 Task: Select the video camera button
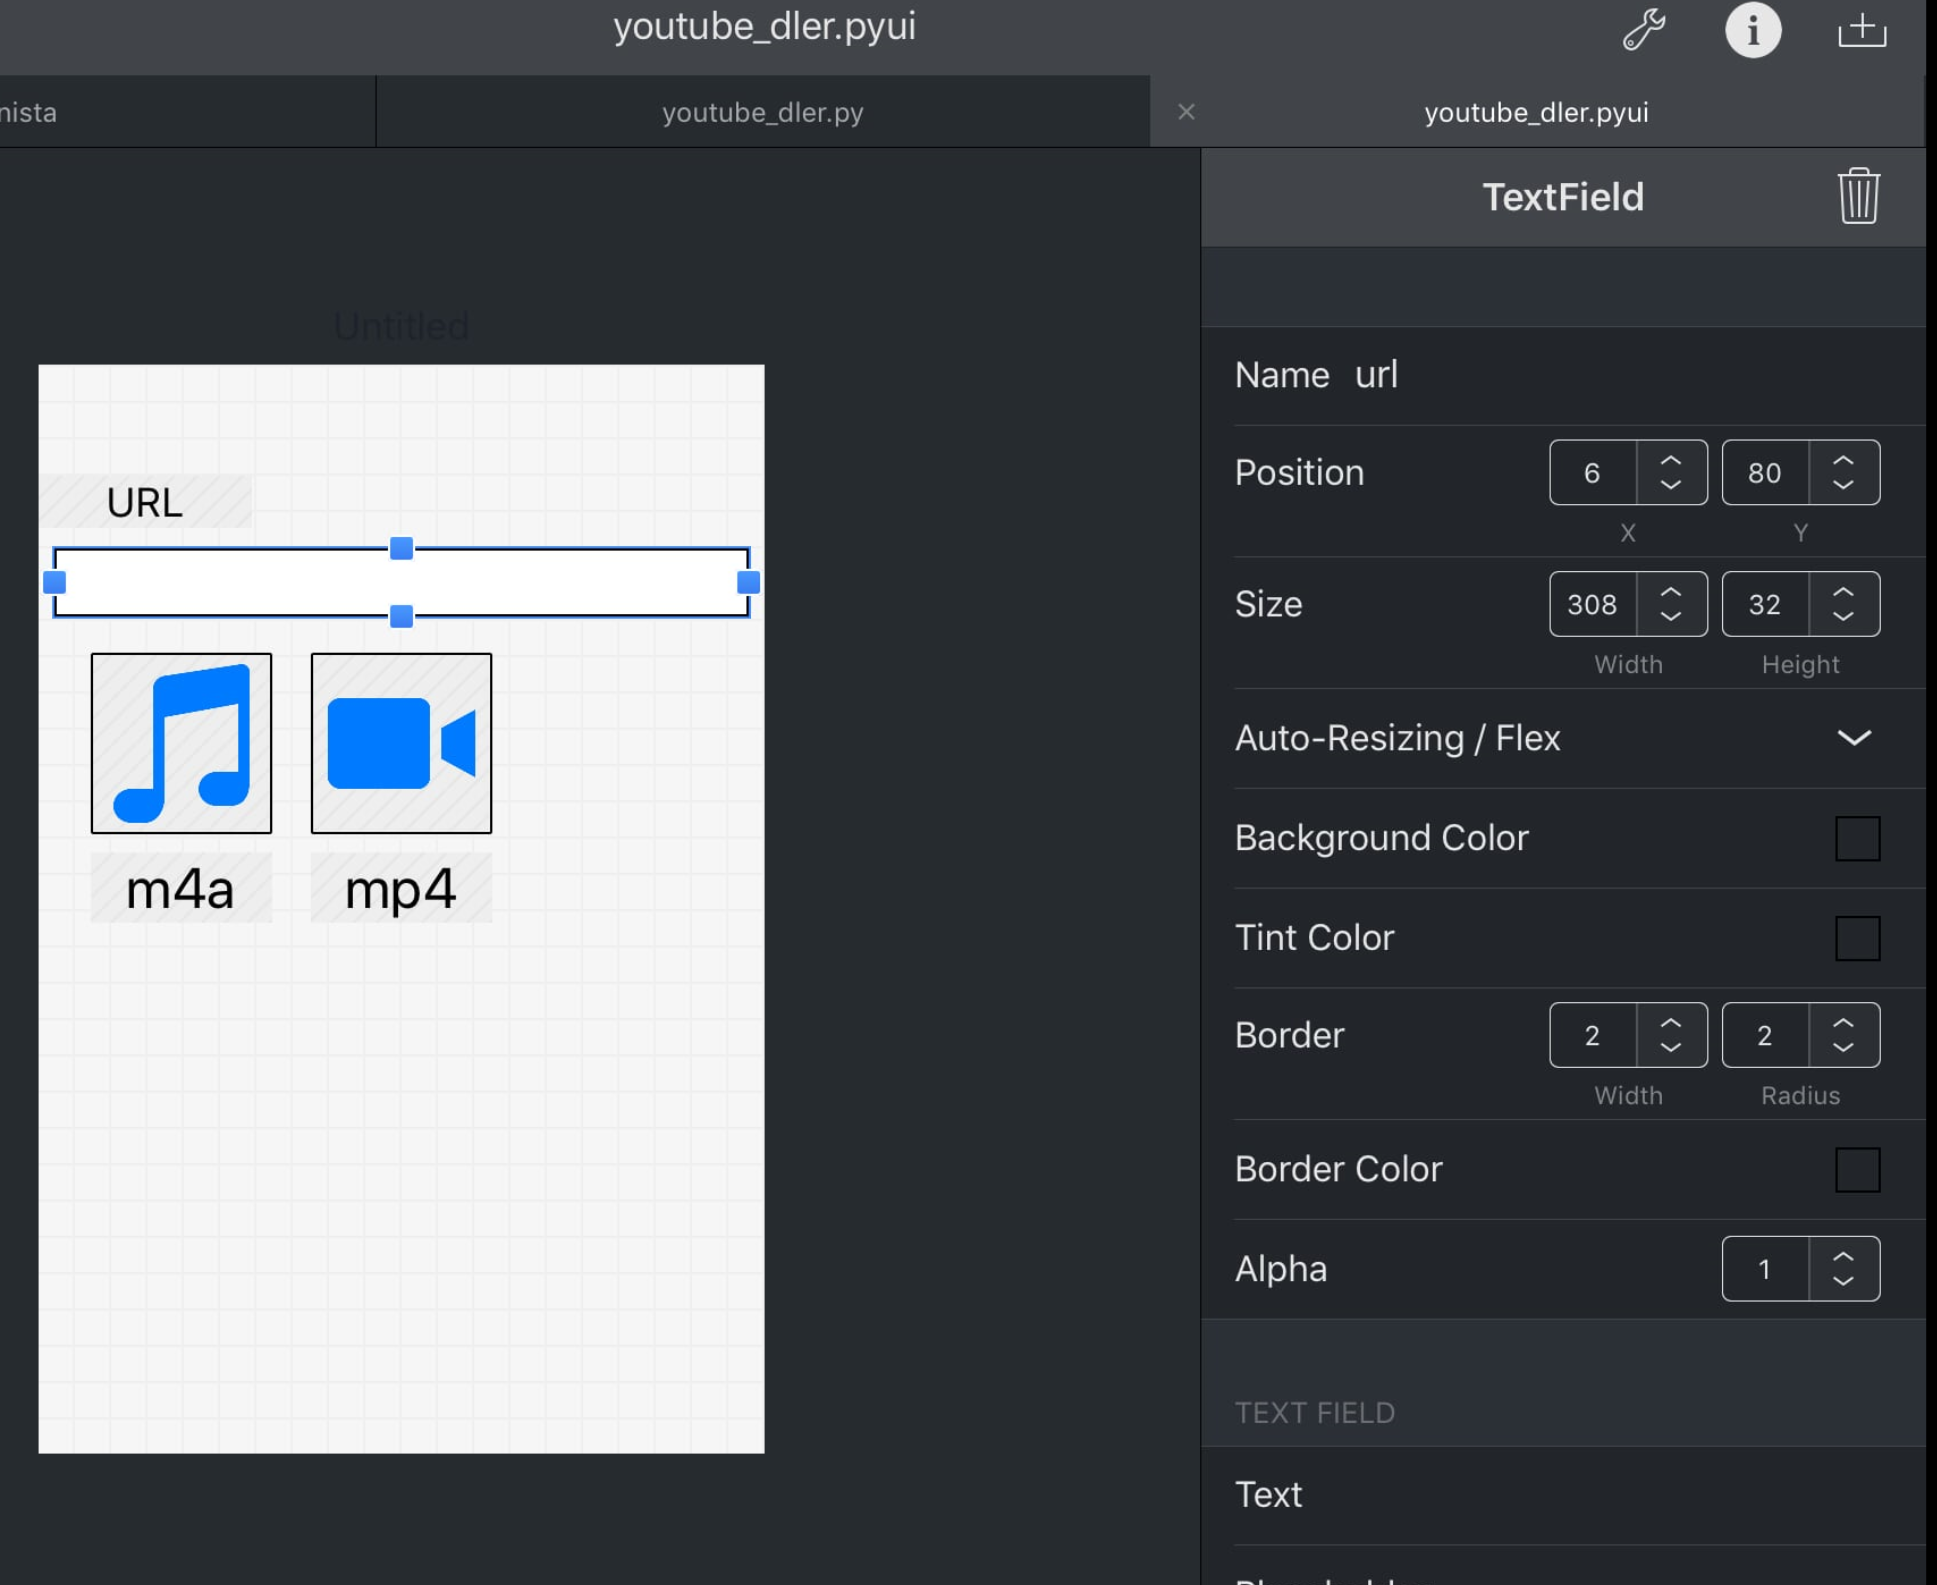coord(401,743)
